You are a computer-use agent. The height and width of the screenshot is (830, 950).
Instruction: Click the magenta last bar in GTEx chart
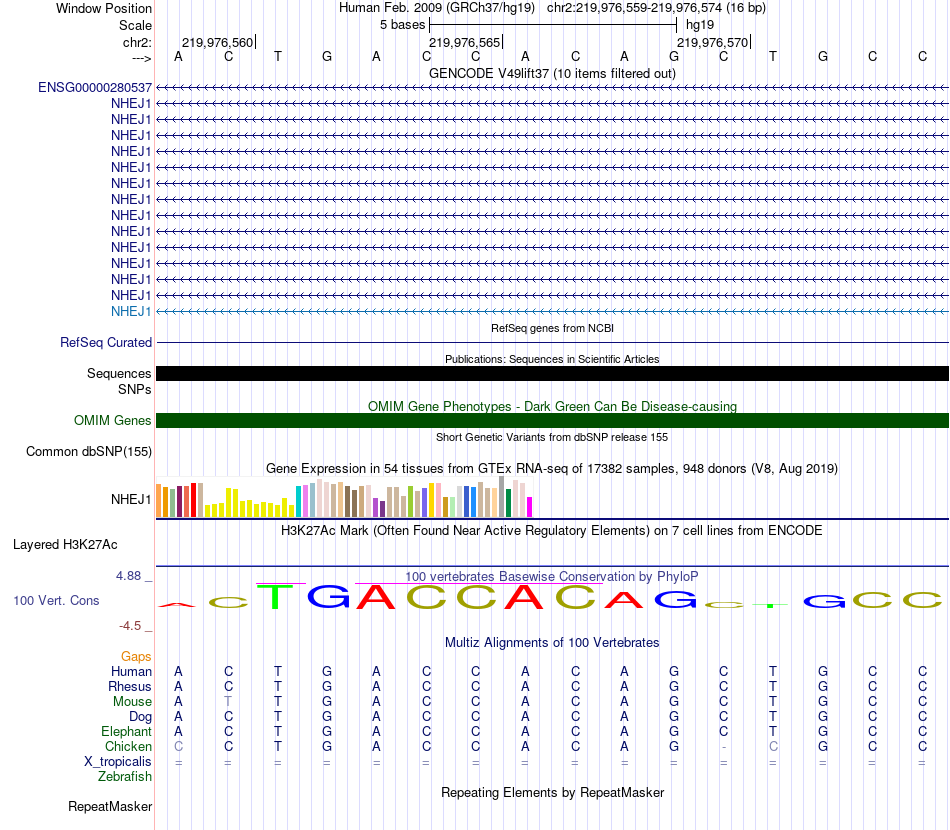pos(530,507)
